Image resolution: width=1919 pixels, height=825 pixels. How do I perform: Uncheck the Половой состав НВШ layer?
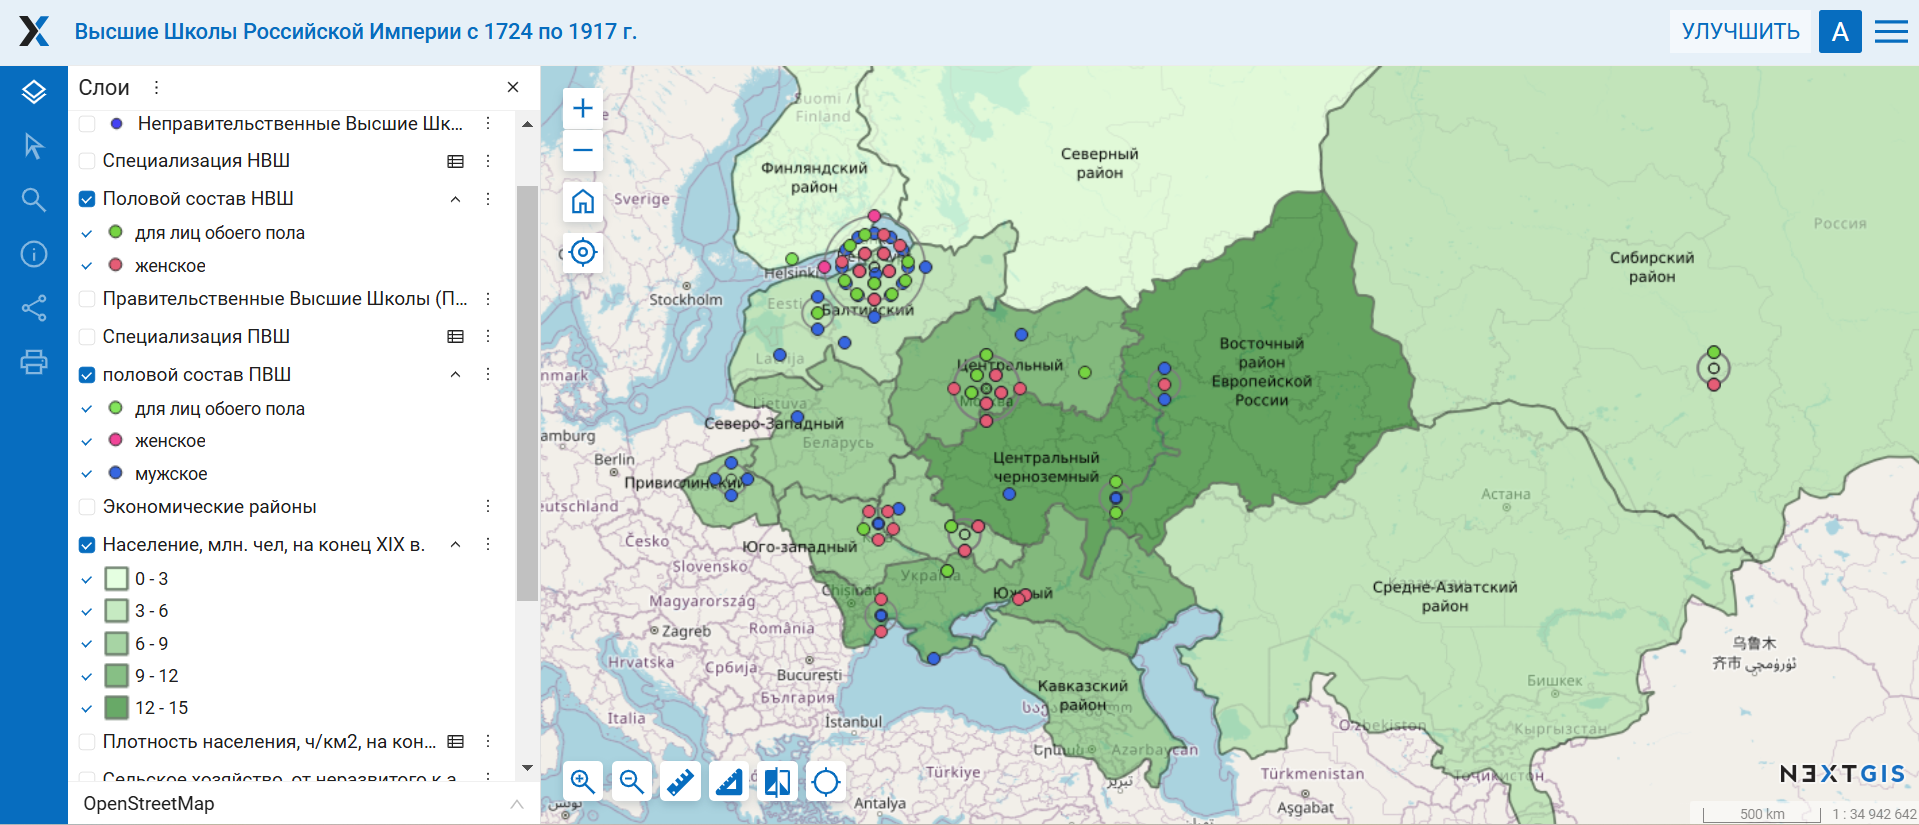87,199
